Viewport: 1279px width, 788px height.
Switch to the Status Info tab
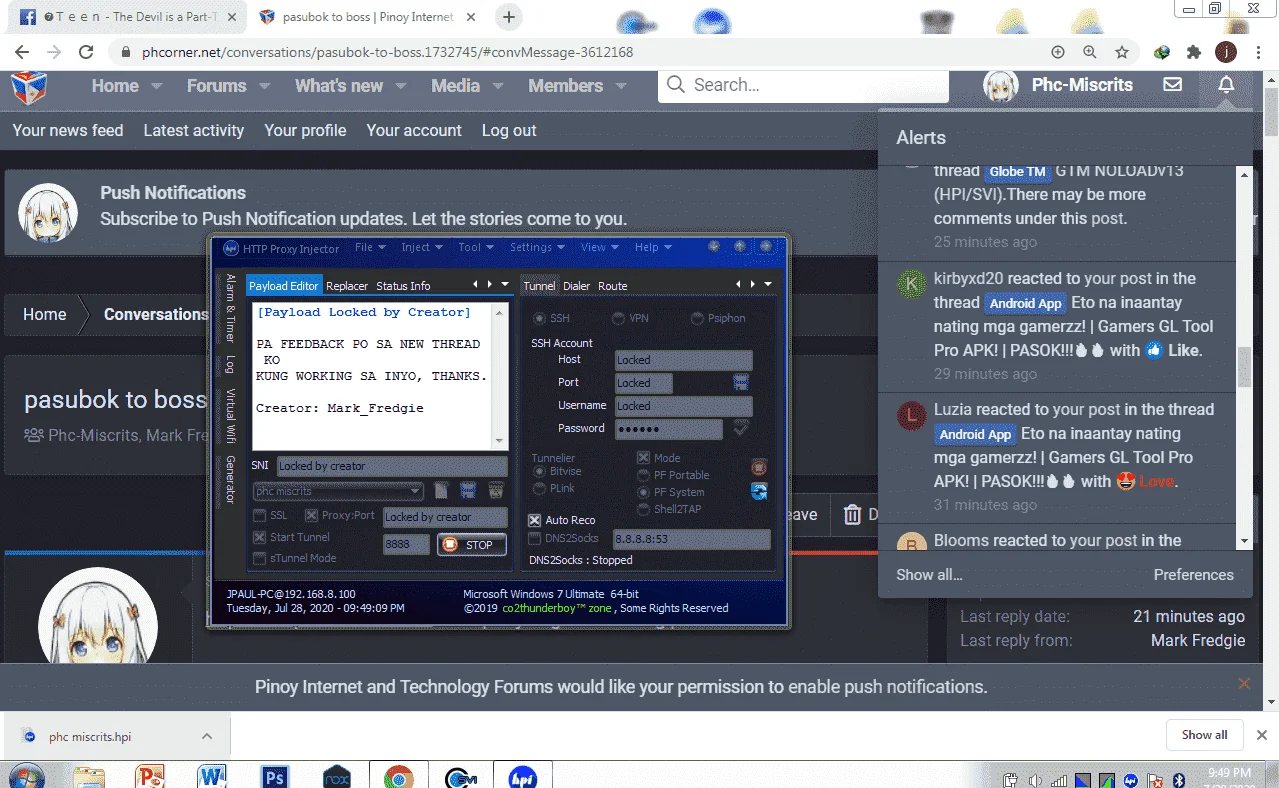pyautogui.click(x=403, y=286)
